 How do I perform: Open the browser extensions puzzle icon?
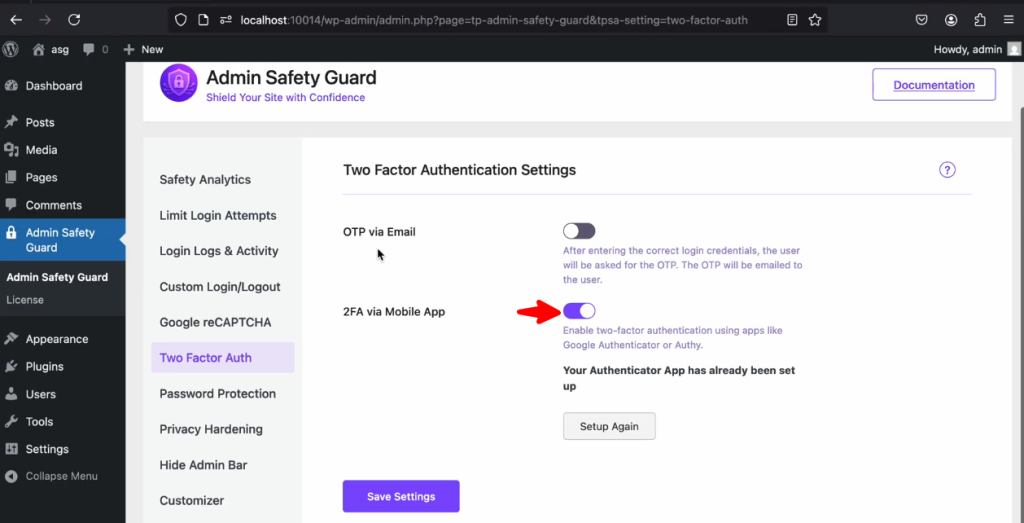(x=979, y=19)
